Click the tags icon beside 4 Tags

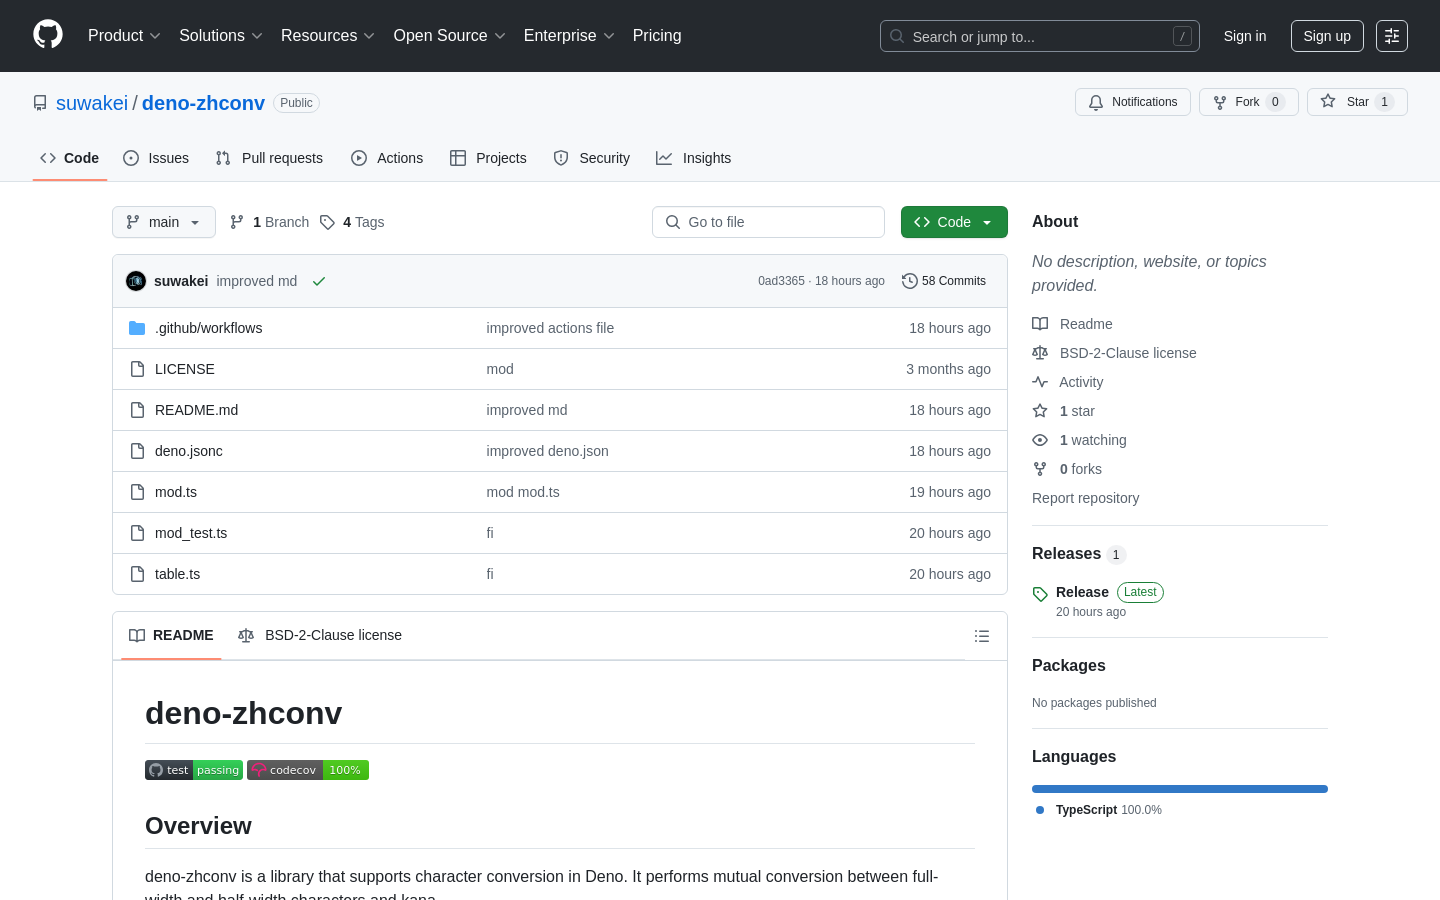pos(327,222)
